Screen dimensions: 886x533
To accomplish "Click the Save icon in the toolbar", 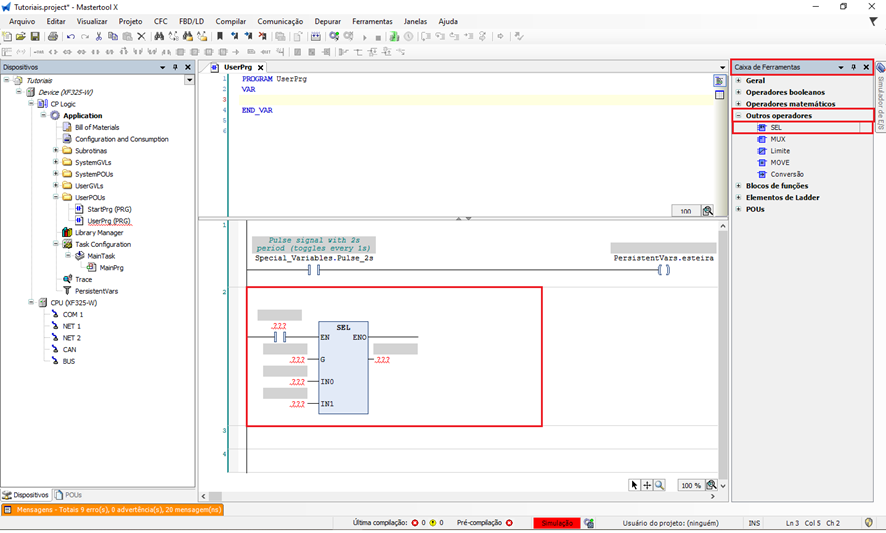I will tap(35, 37).
